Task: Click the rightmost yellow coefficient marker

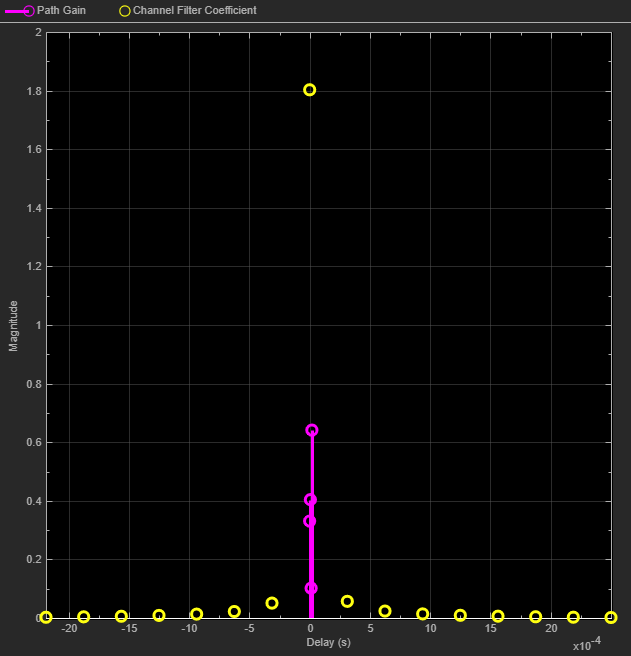Action: 610,617
